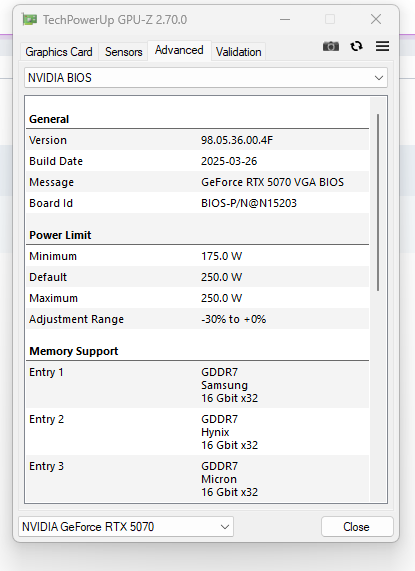Go to the Validation tab
Viewport: 415px width, 571px height.
coord(238,52)
